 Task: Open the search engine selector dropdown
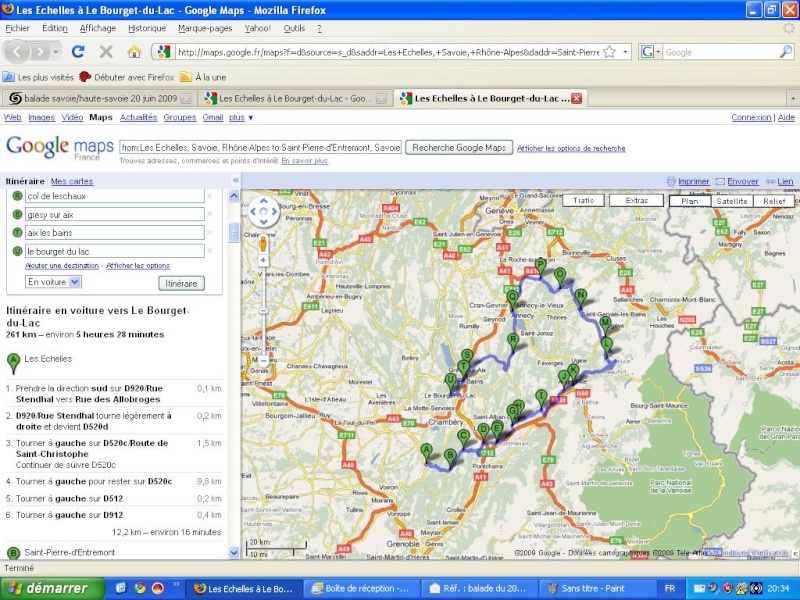click(x=651, y=52)
